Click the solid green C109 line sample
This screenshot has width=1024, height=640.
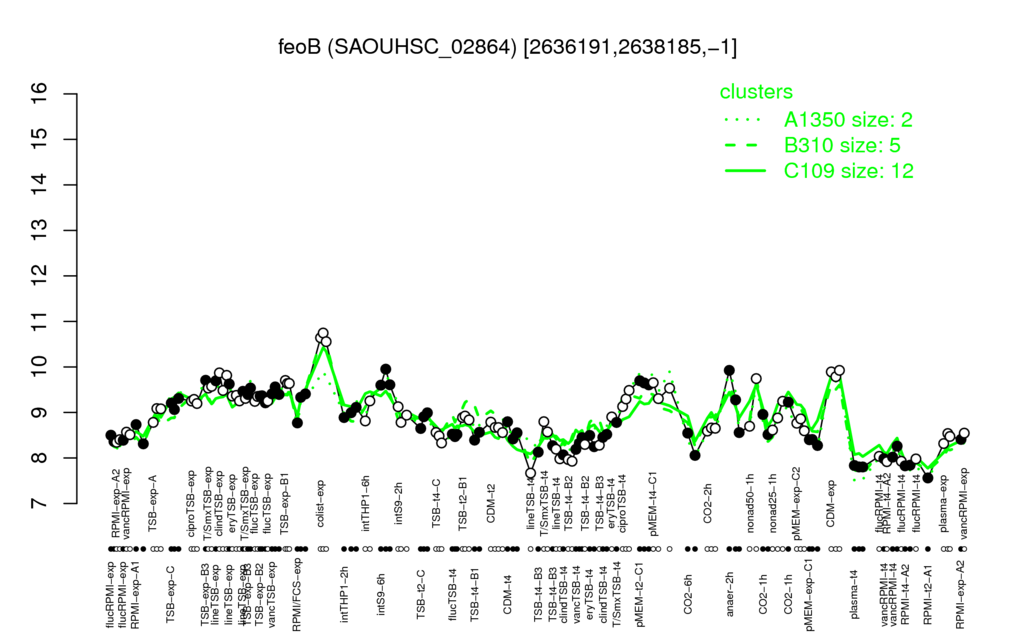tap(745, 170)
